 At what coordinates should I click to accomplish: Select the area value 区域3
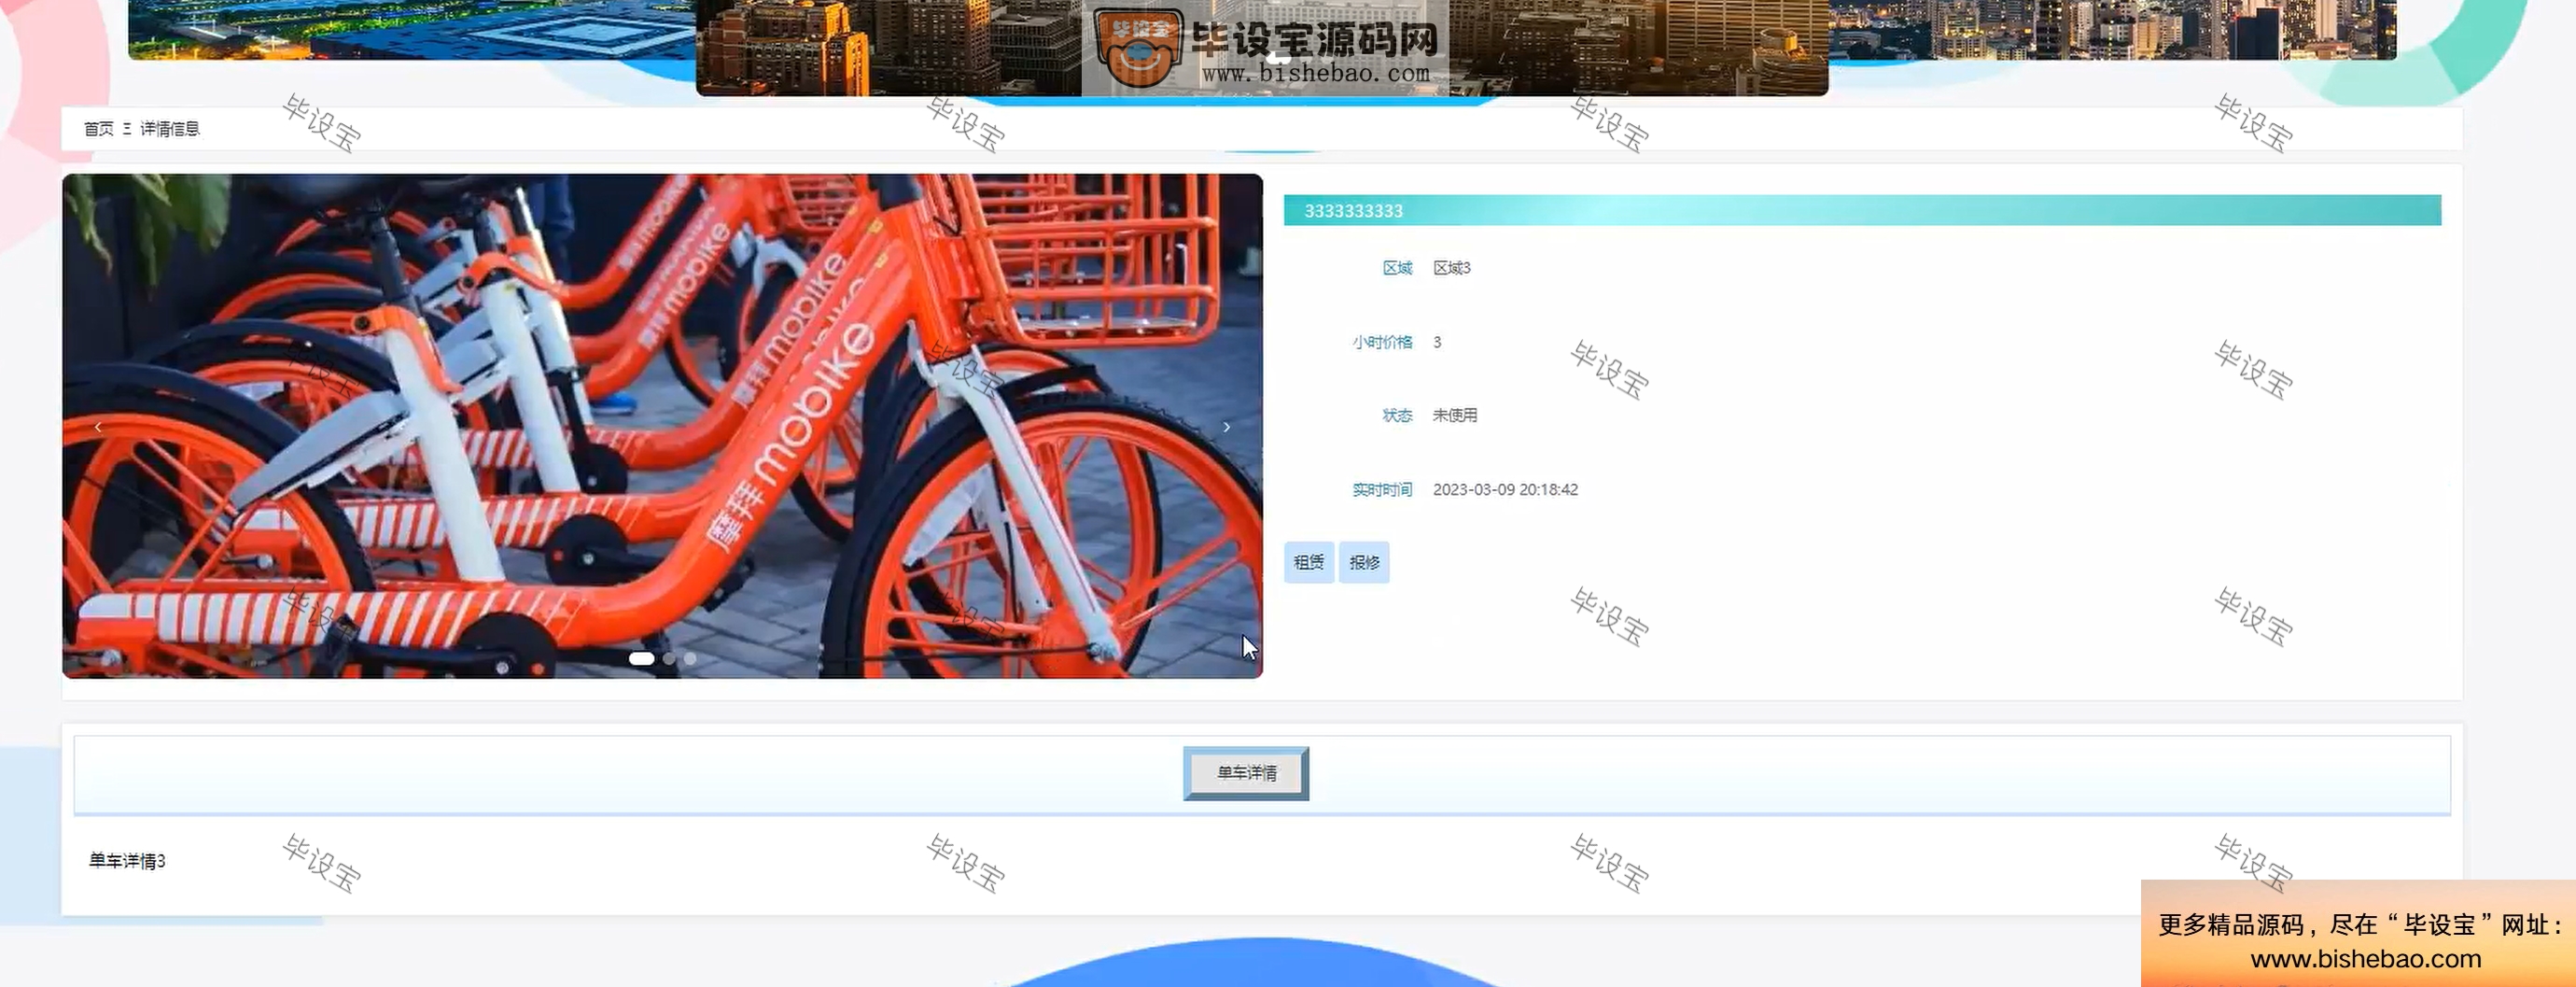1452,268
